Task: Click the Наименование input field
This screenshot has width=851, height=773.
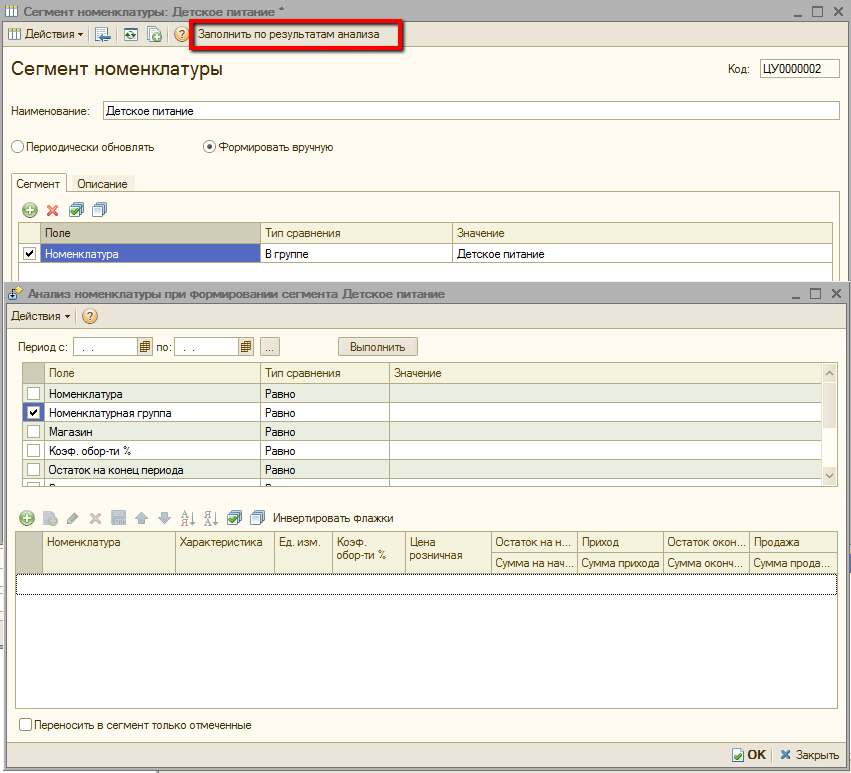Action: click(470, 111)
